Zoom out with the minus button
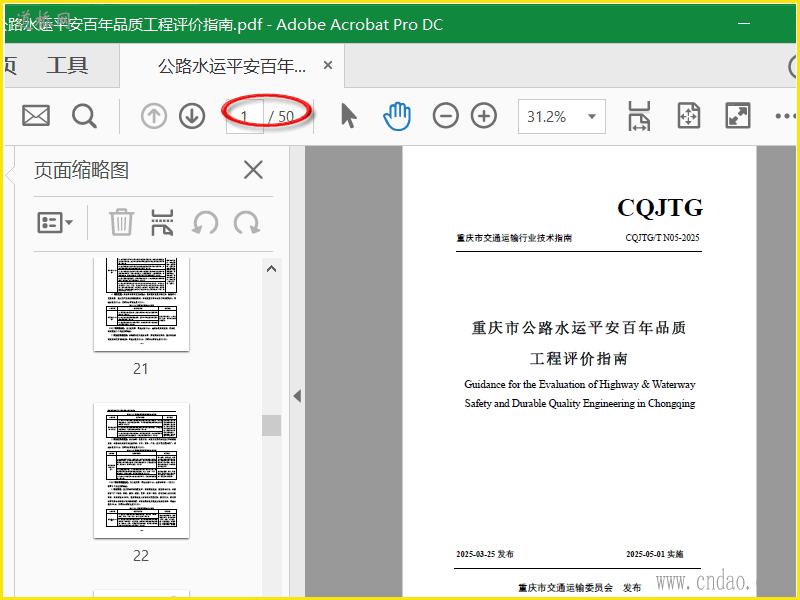800x600 pixels. tap(445, 116)
